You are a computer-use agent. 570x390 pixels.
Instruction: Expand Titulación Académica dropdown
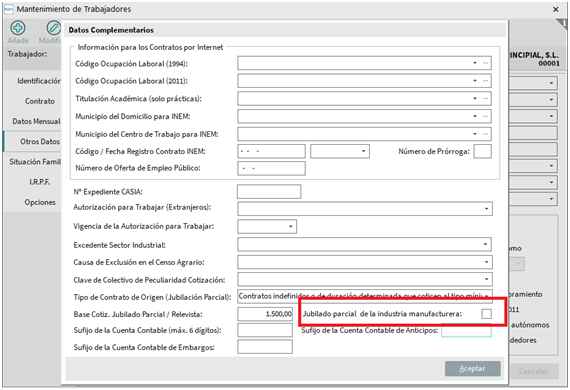pos(475,98)
